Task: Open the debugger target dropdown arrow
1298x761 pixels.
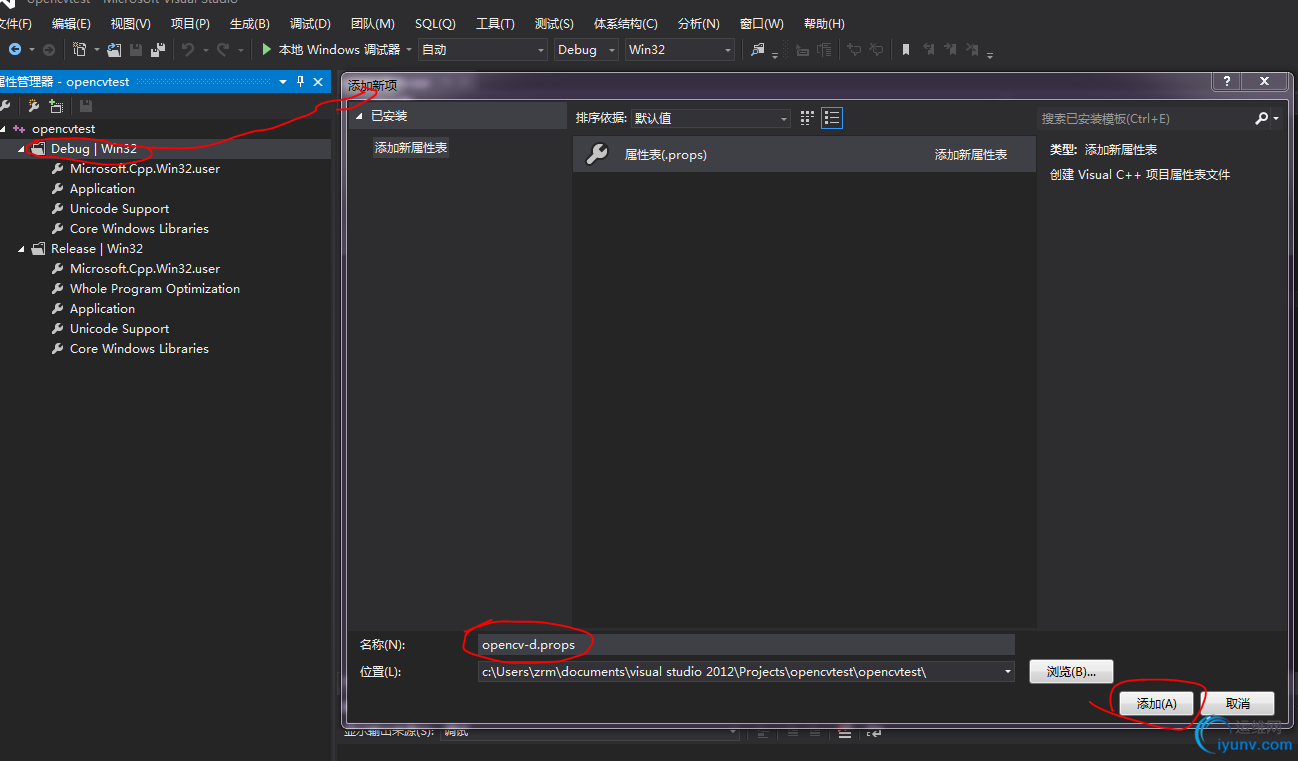Action: click(x=408, y=49)
